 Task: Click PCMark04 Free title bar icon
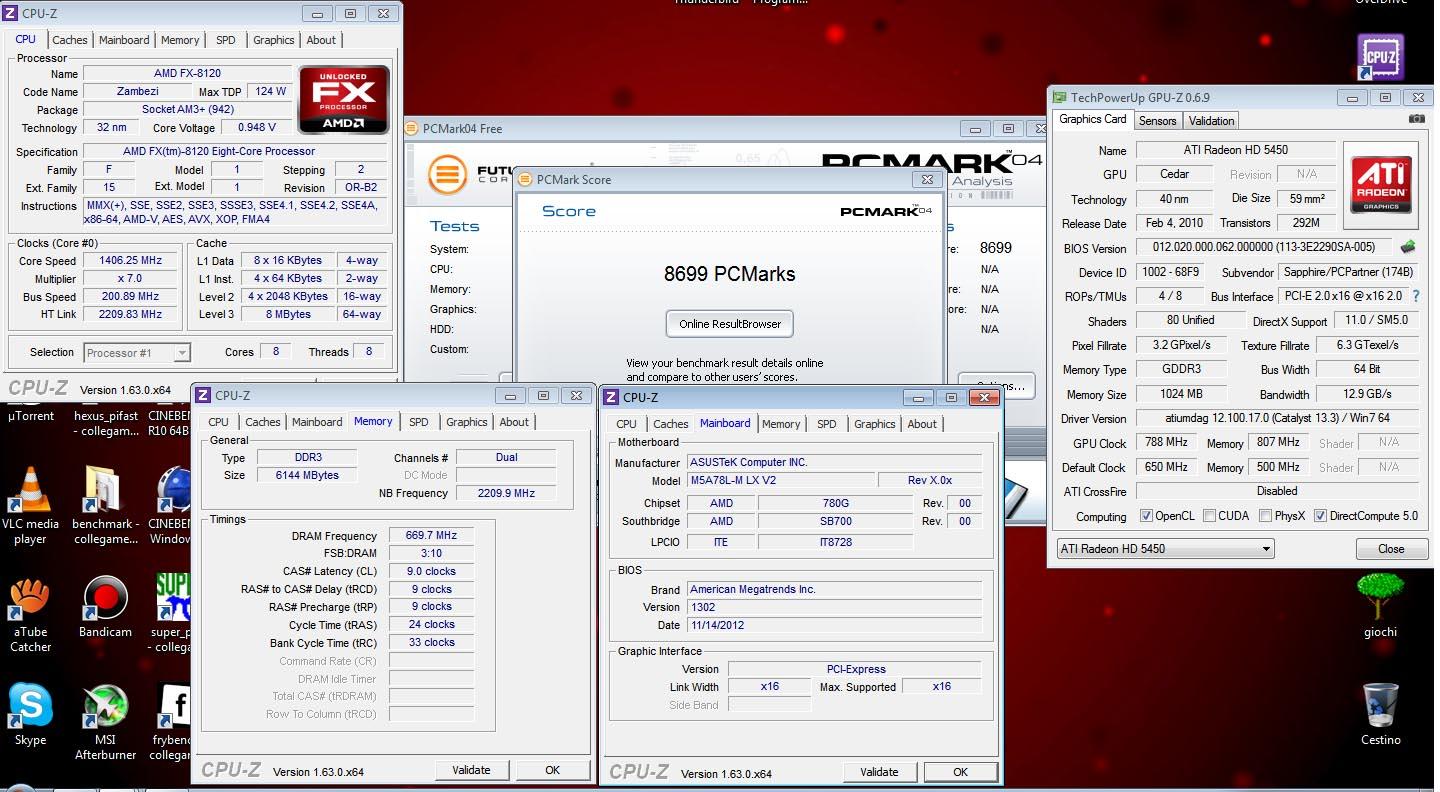click(x=413, y=128)
